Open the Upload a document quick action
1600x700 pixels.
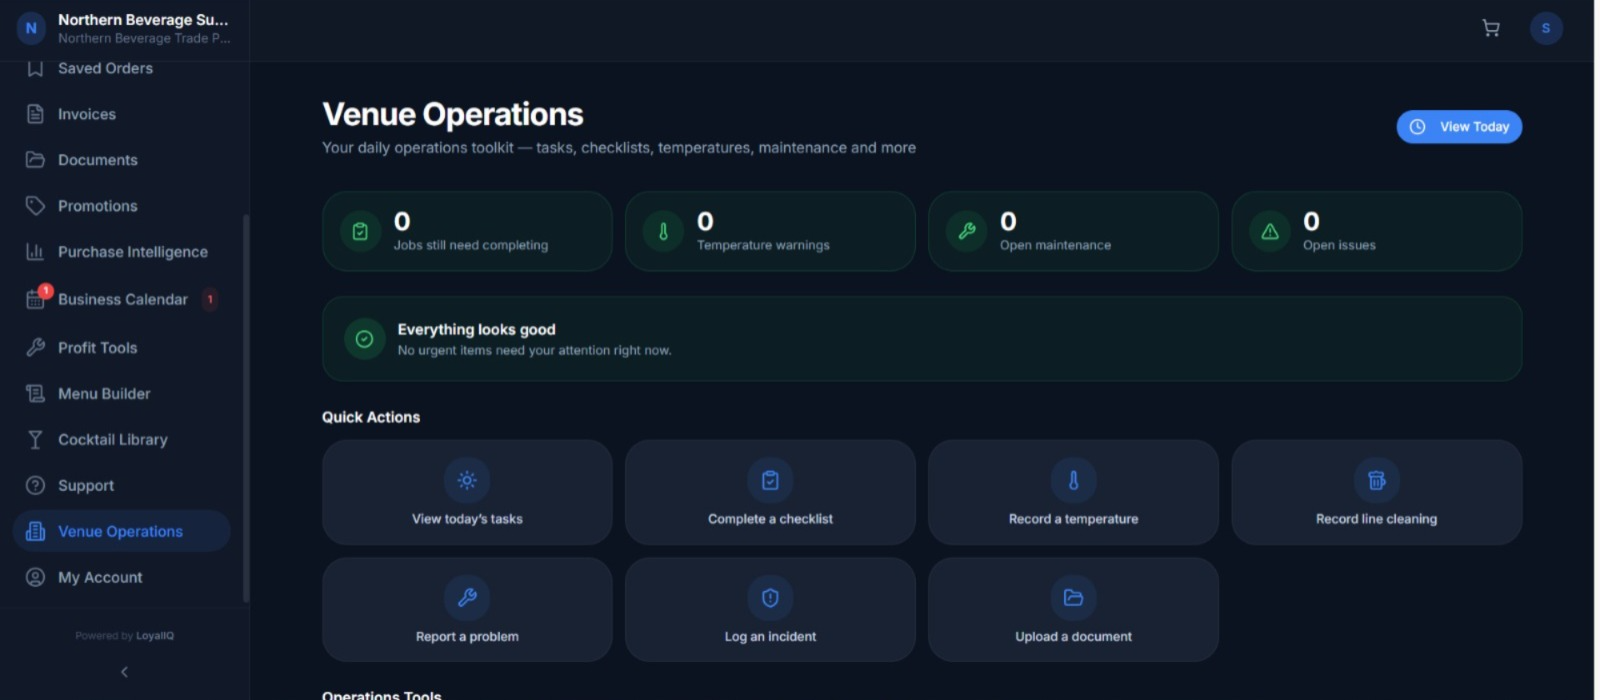[1073, 609]
